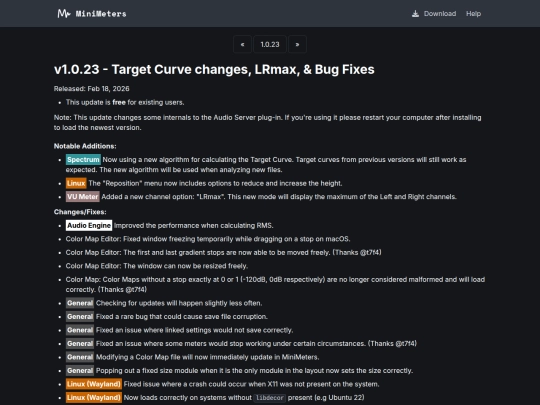
Task: Click General tag beside 'meters would stop working'
Action: tap(80, 343)
